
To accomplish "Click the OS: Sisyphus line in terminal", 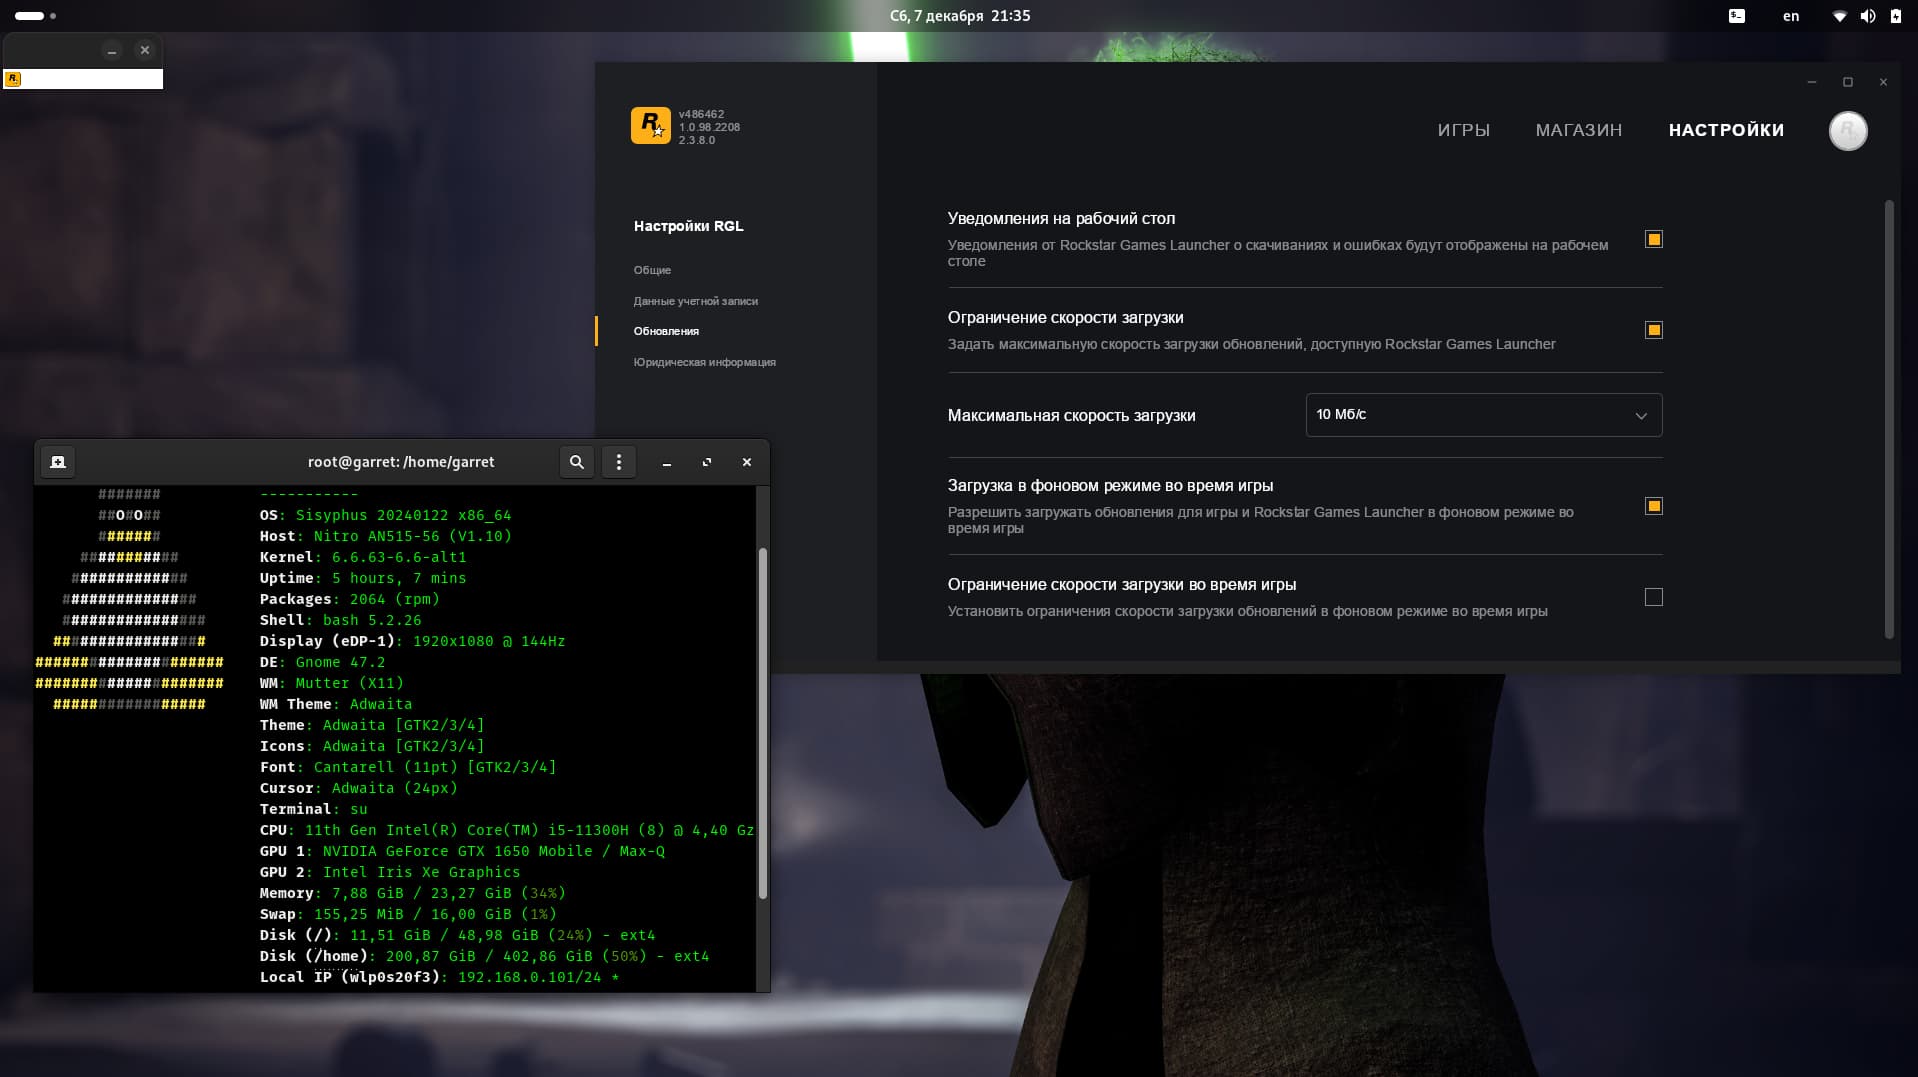I will pos(385,515).
